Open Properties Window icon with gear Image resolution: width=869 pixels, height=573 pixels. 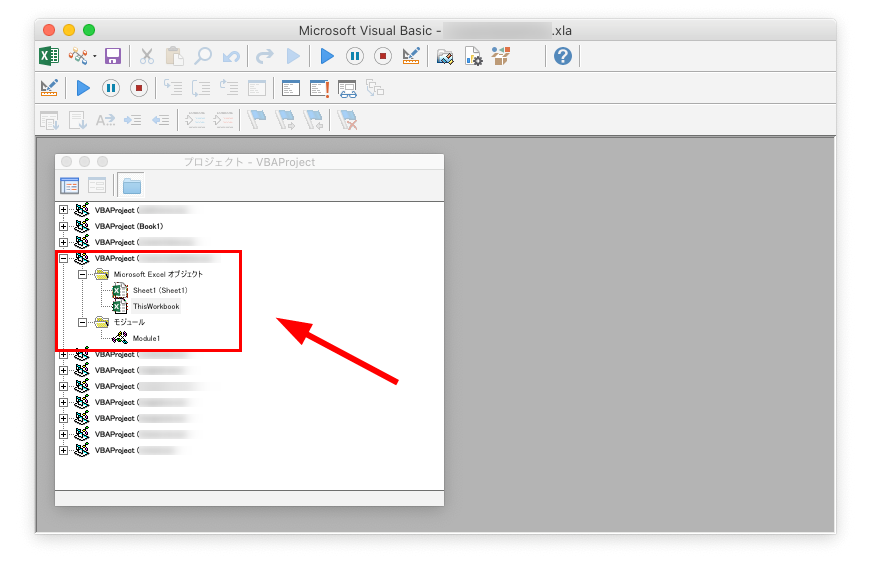pyautogui.click(x=473, y=56)
